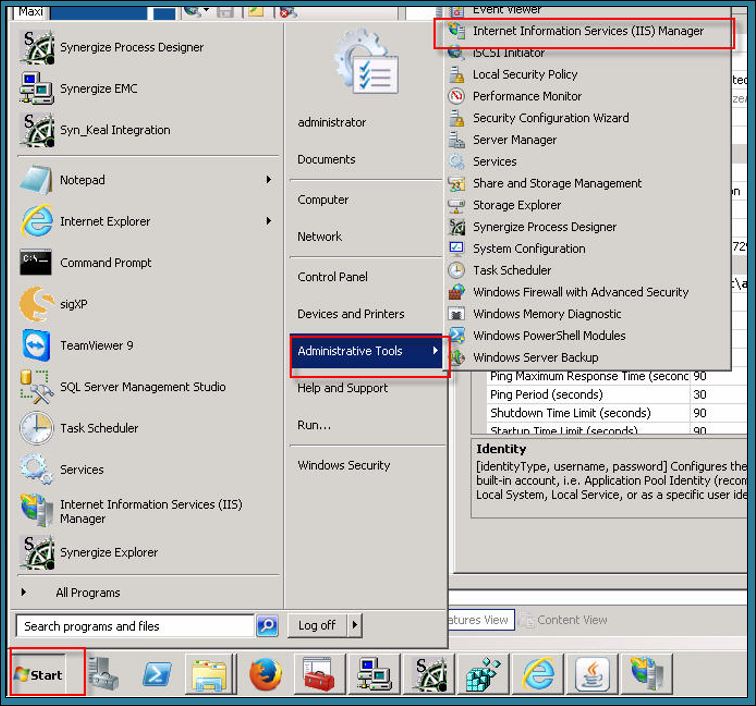This screenshot has width=756, height=706.
Task: Switch to Content View in IIS window
Action: pyautogui.click(x=565, y=620)
